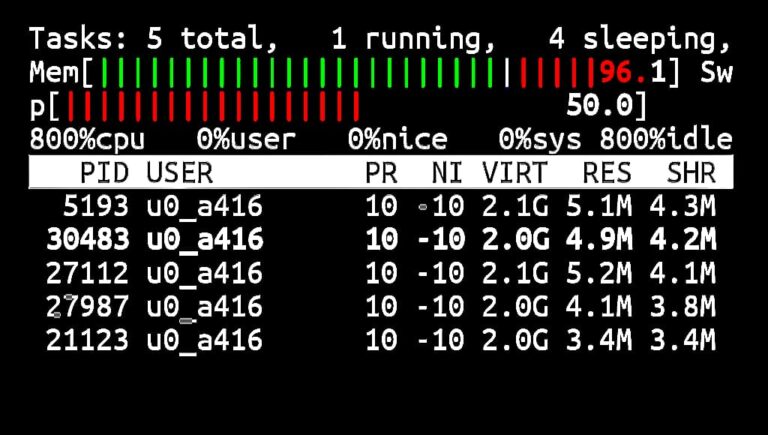
Task: Click the 96.1 memory percentage value
Action: point(632,73)
